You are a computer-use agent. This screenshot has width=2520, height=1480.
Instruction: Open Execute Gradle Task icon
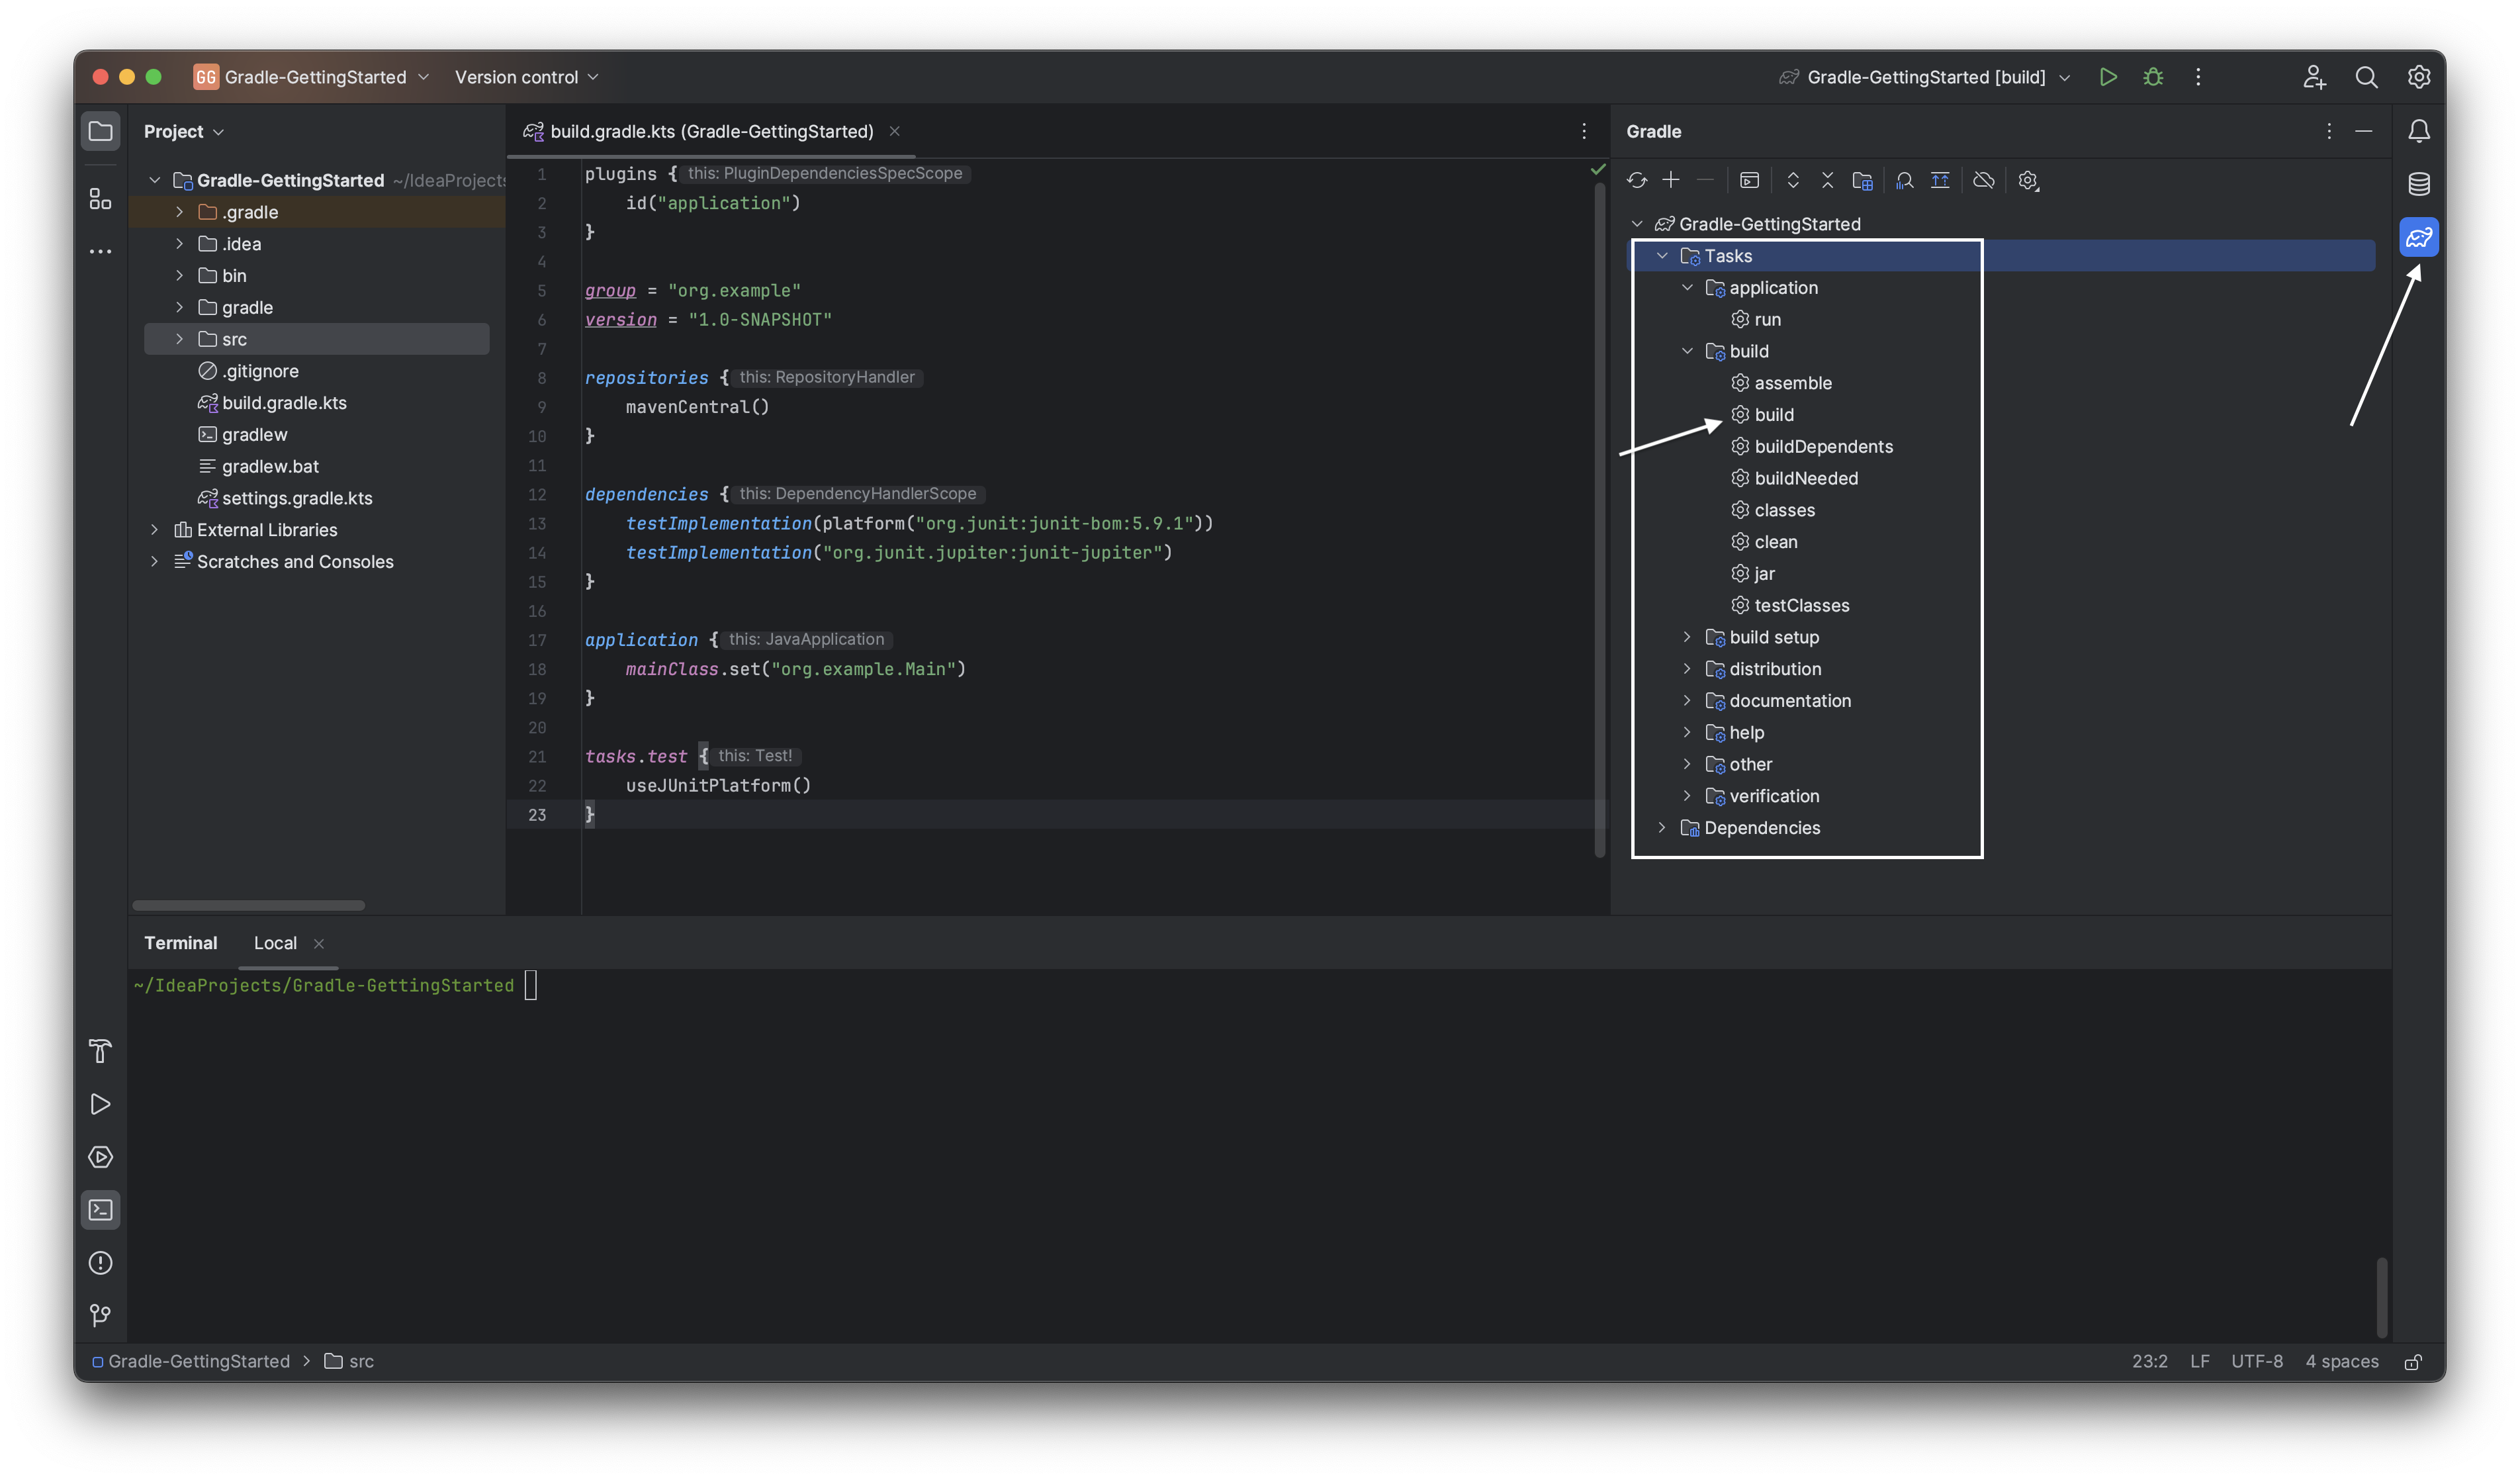pos(1749,180)
